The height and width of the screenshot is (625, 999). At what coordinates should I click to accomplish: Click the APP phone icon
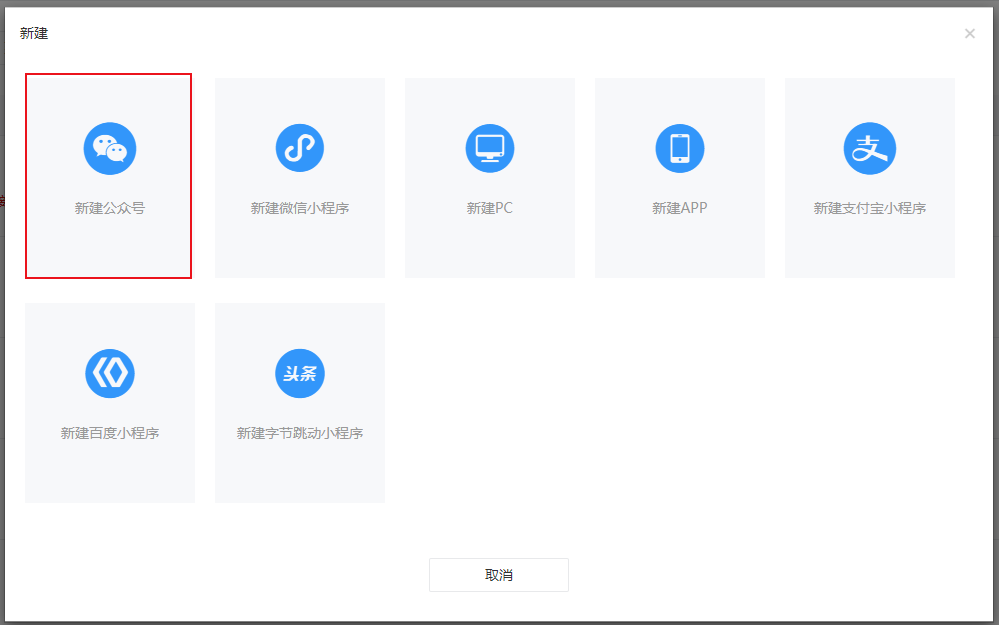(x=680, y=148)
